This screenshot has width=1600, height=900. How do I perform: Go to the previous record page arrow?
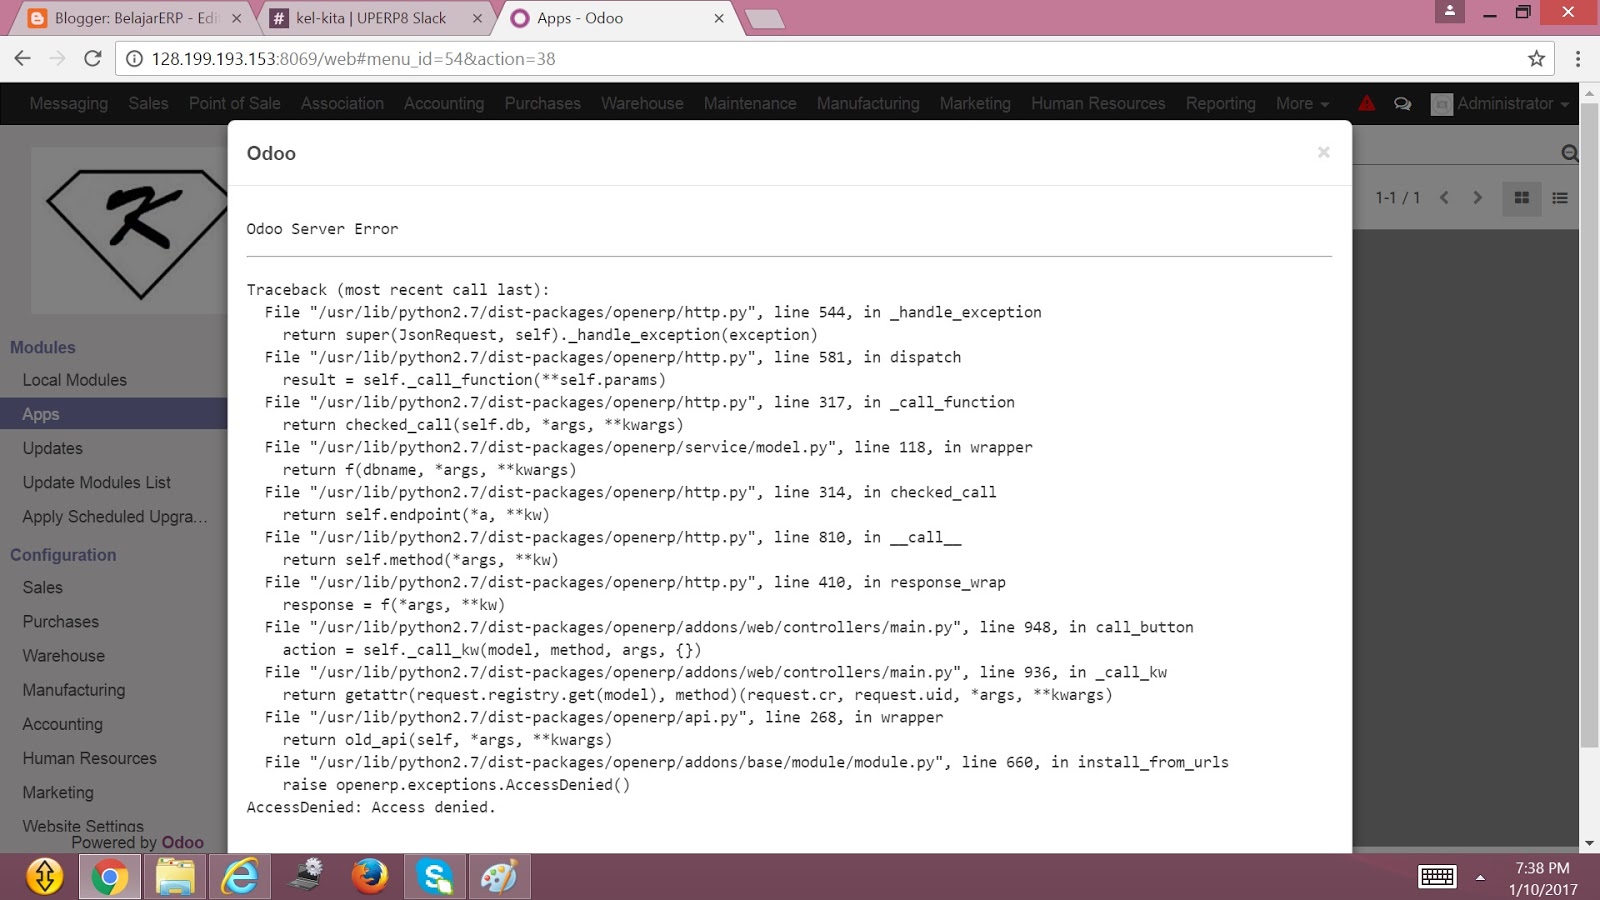point(1444,198)
